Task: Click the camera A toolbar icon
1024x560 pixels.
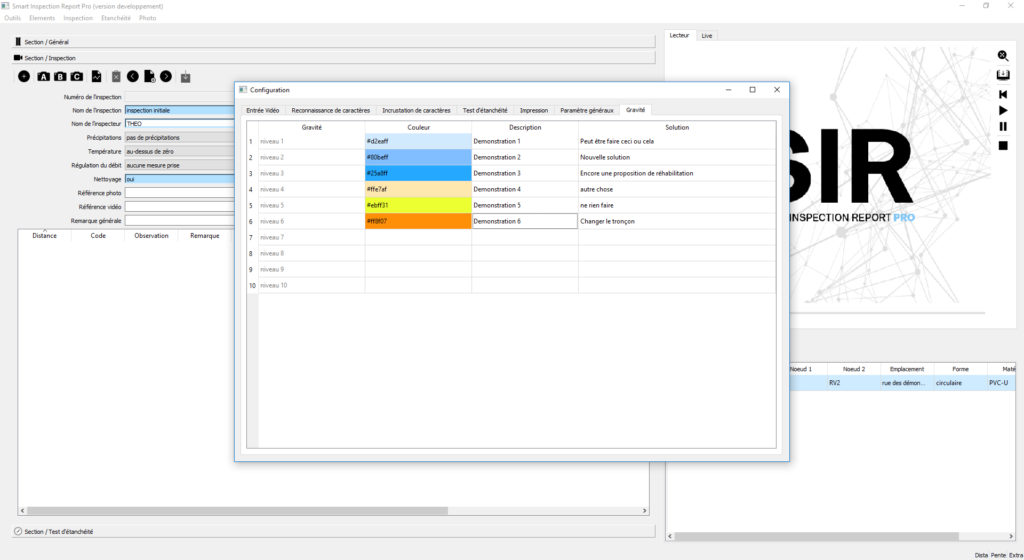Action: [x=43, y=76]
